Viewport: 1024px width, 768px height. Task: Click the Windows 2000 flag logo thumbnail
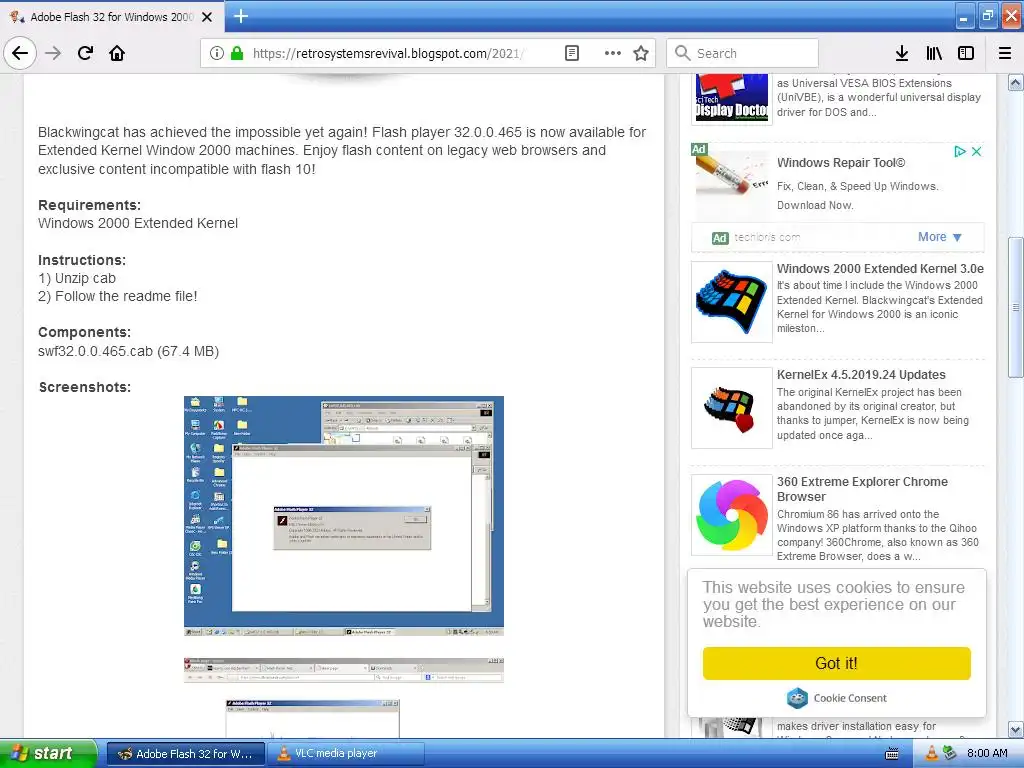pyautogui.click(x=731, y=302)
